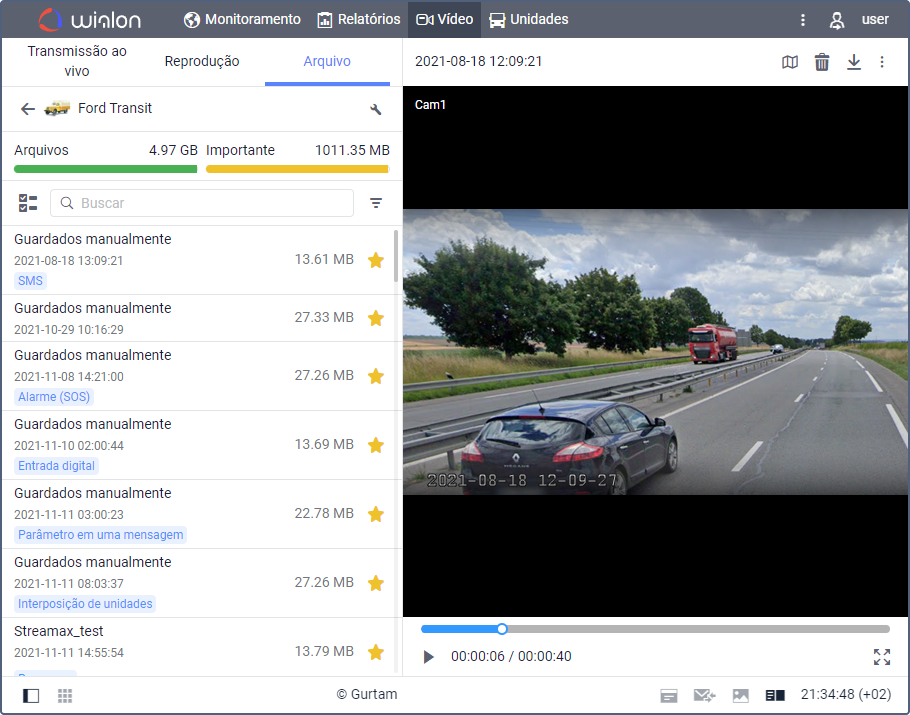
Task: Enter fullscreen mode for the video
Action: pos(882,657)
